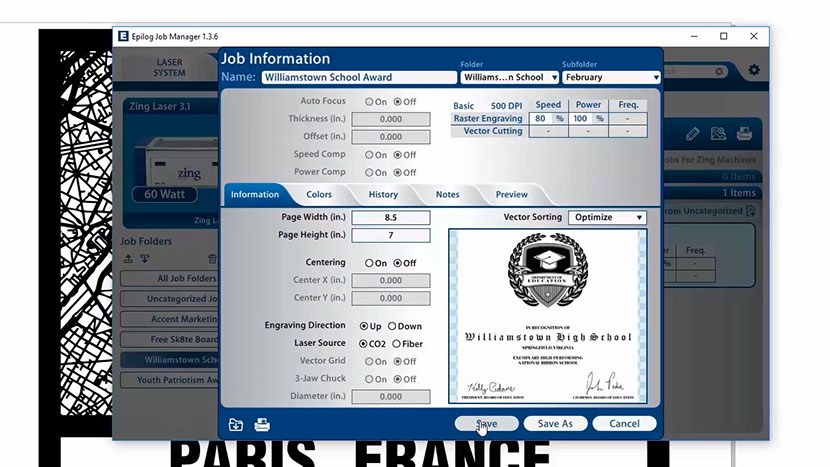Click the job preview icon beside the pencil

click(718, 133)
